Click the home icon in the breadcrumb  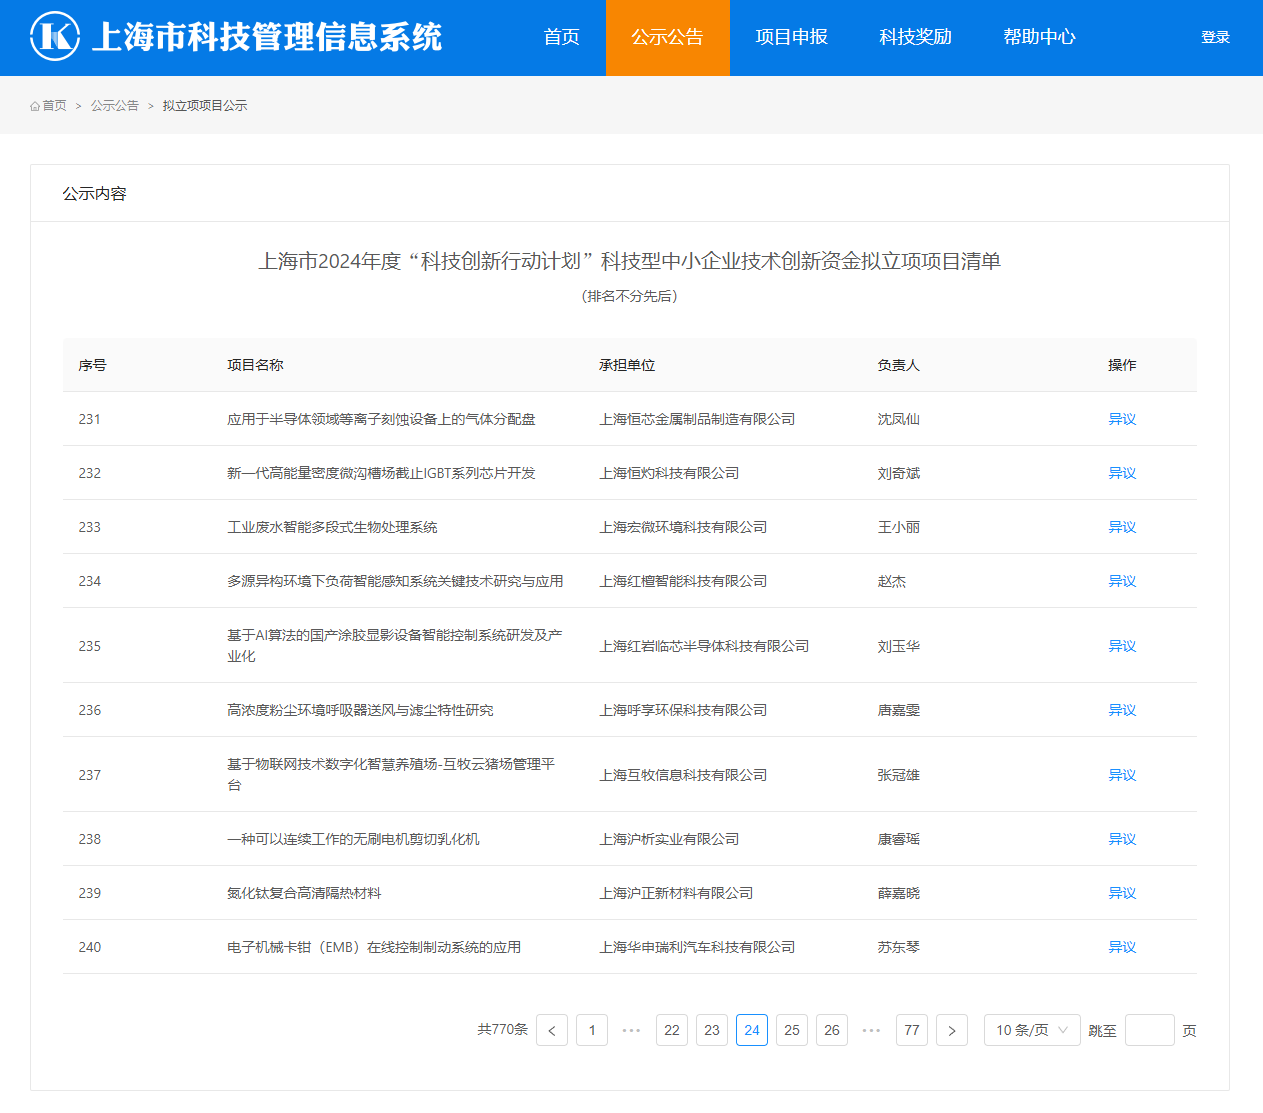[33, 105]
